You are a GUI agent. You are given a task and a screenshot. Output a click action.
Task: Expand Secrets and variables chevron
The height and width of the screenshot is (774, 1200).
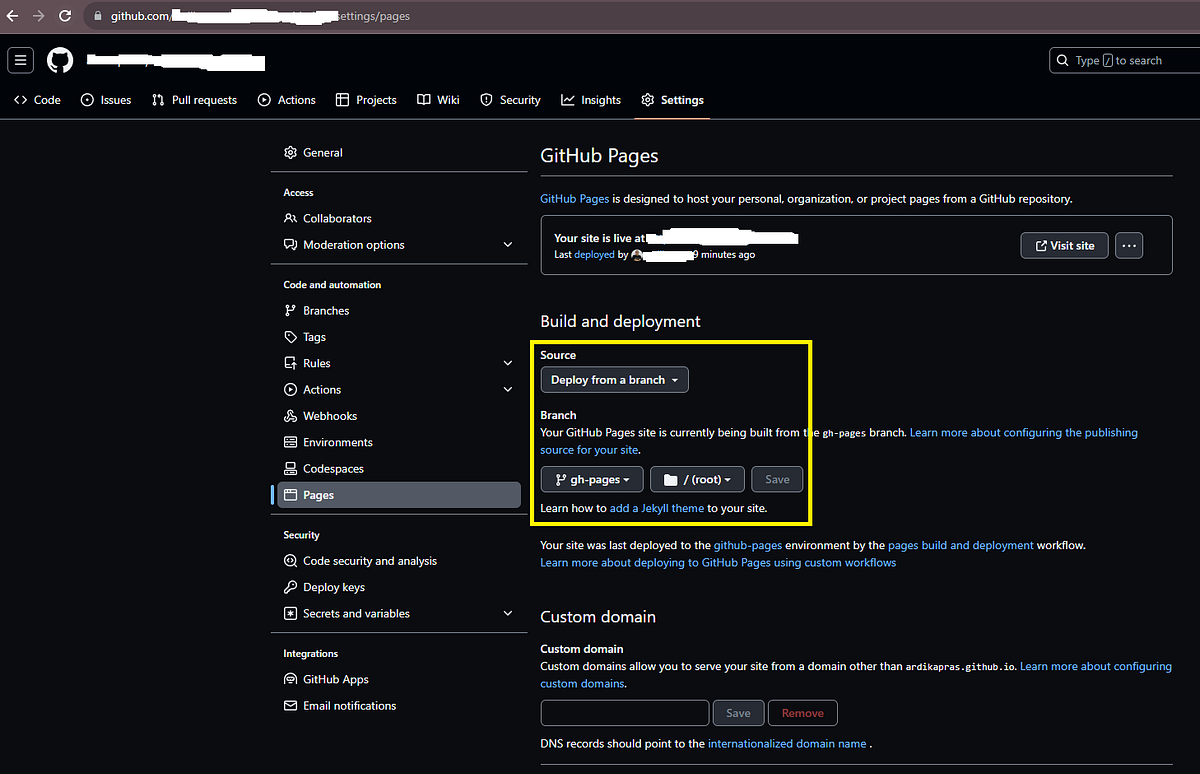tap(508, 614)
